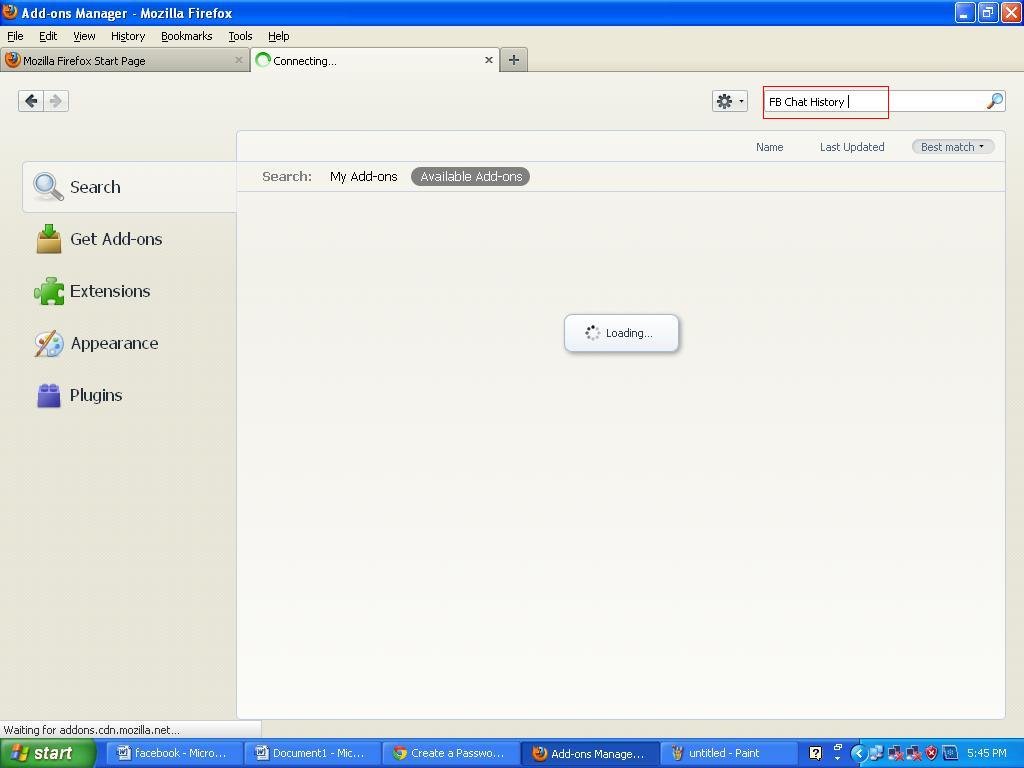Image resolution: width=1024 pixels, height=768 pixels.
Task: Sort results by Last Updated
Action: click(x=852, y=147)
